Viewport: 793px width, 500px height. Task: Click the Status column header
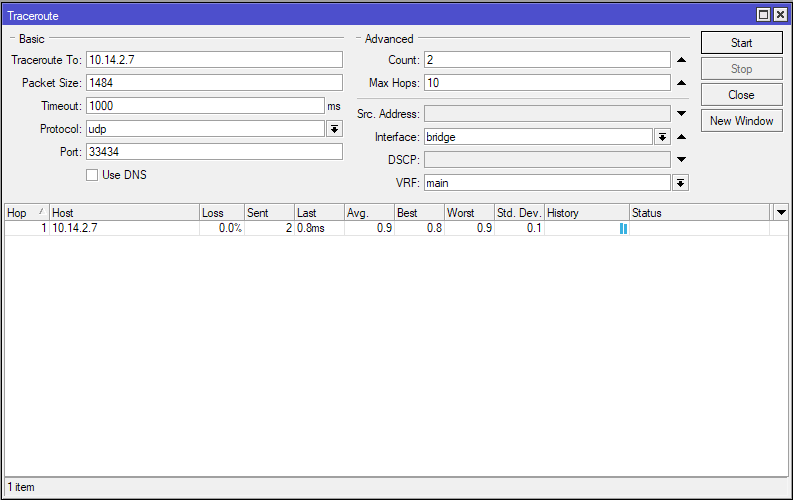coord(700,213)
